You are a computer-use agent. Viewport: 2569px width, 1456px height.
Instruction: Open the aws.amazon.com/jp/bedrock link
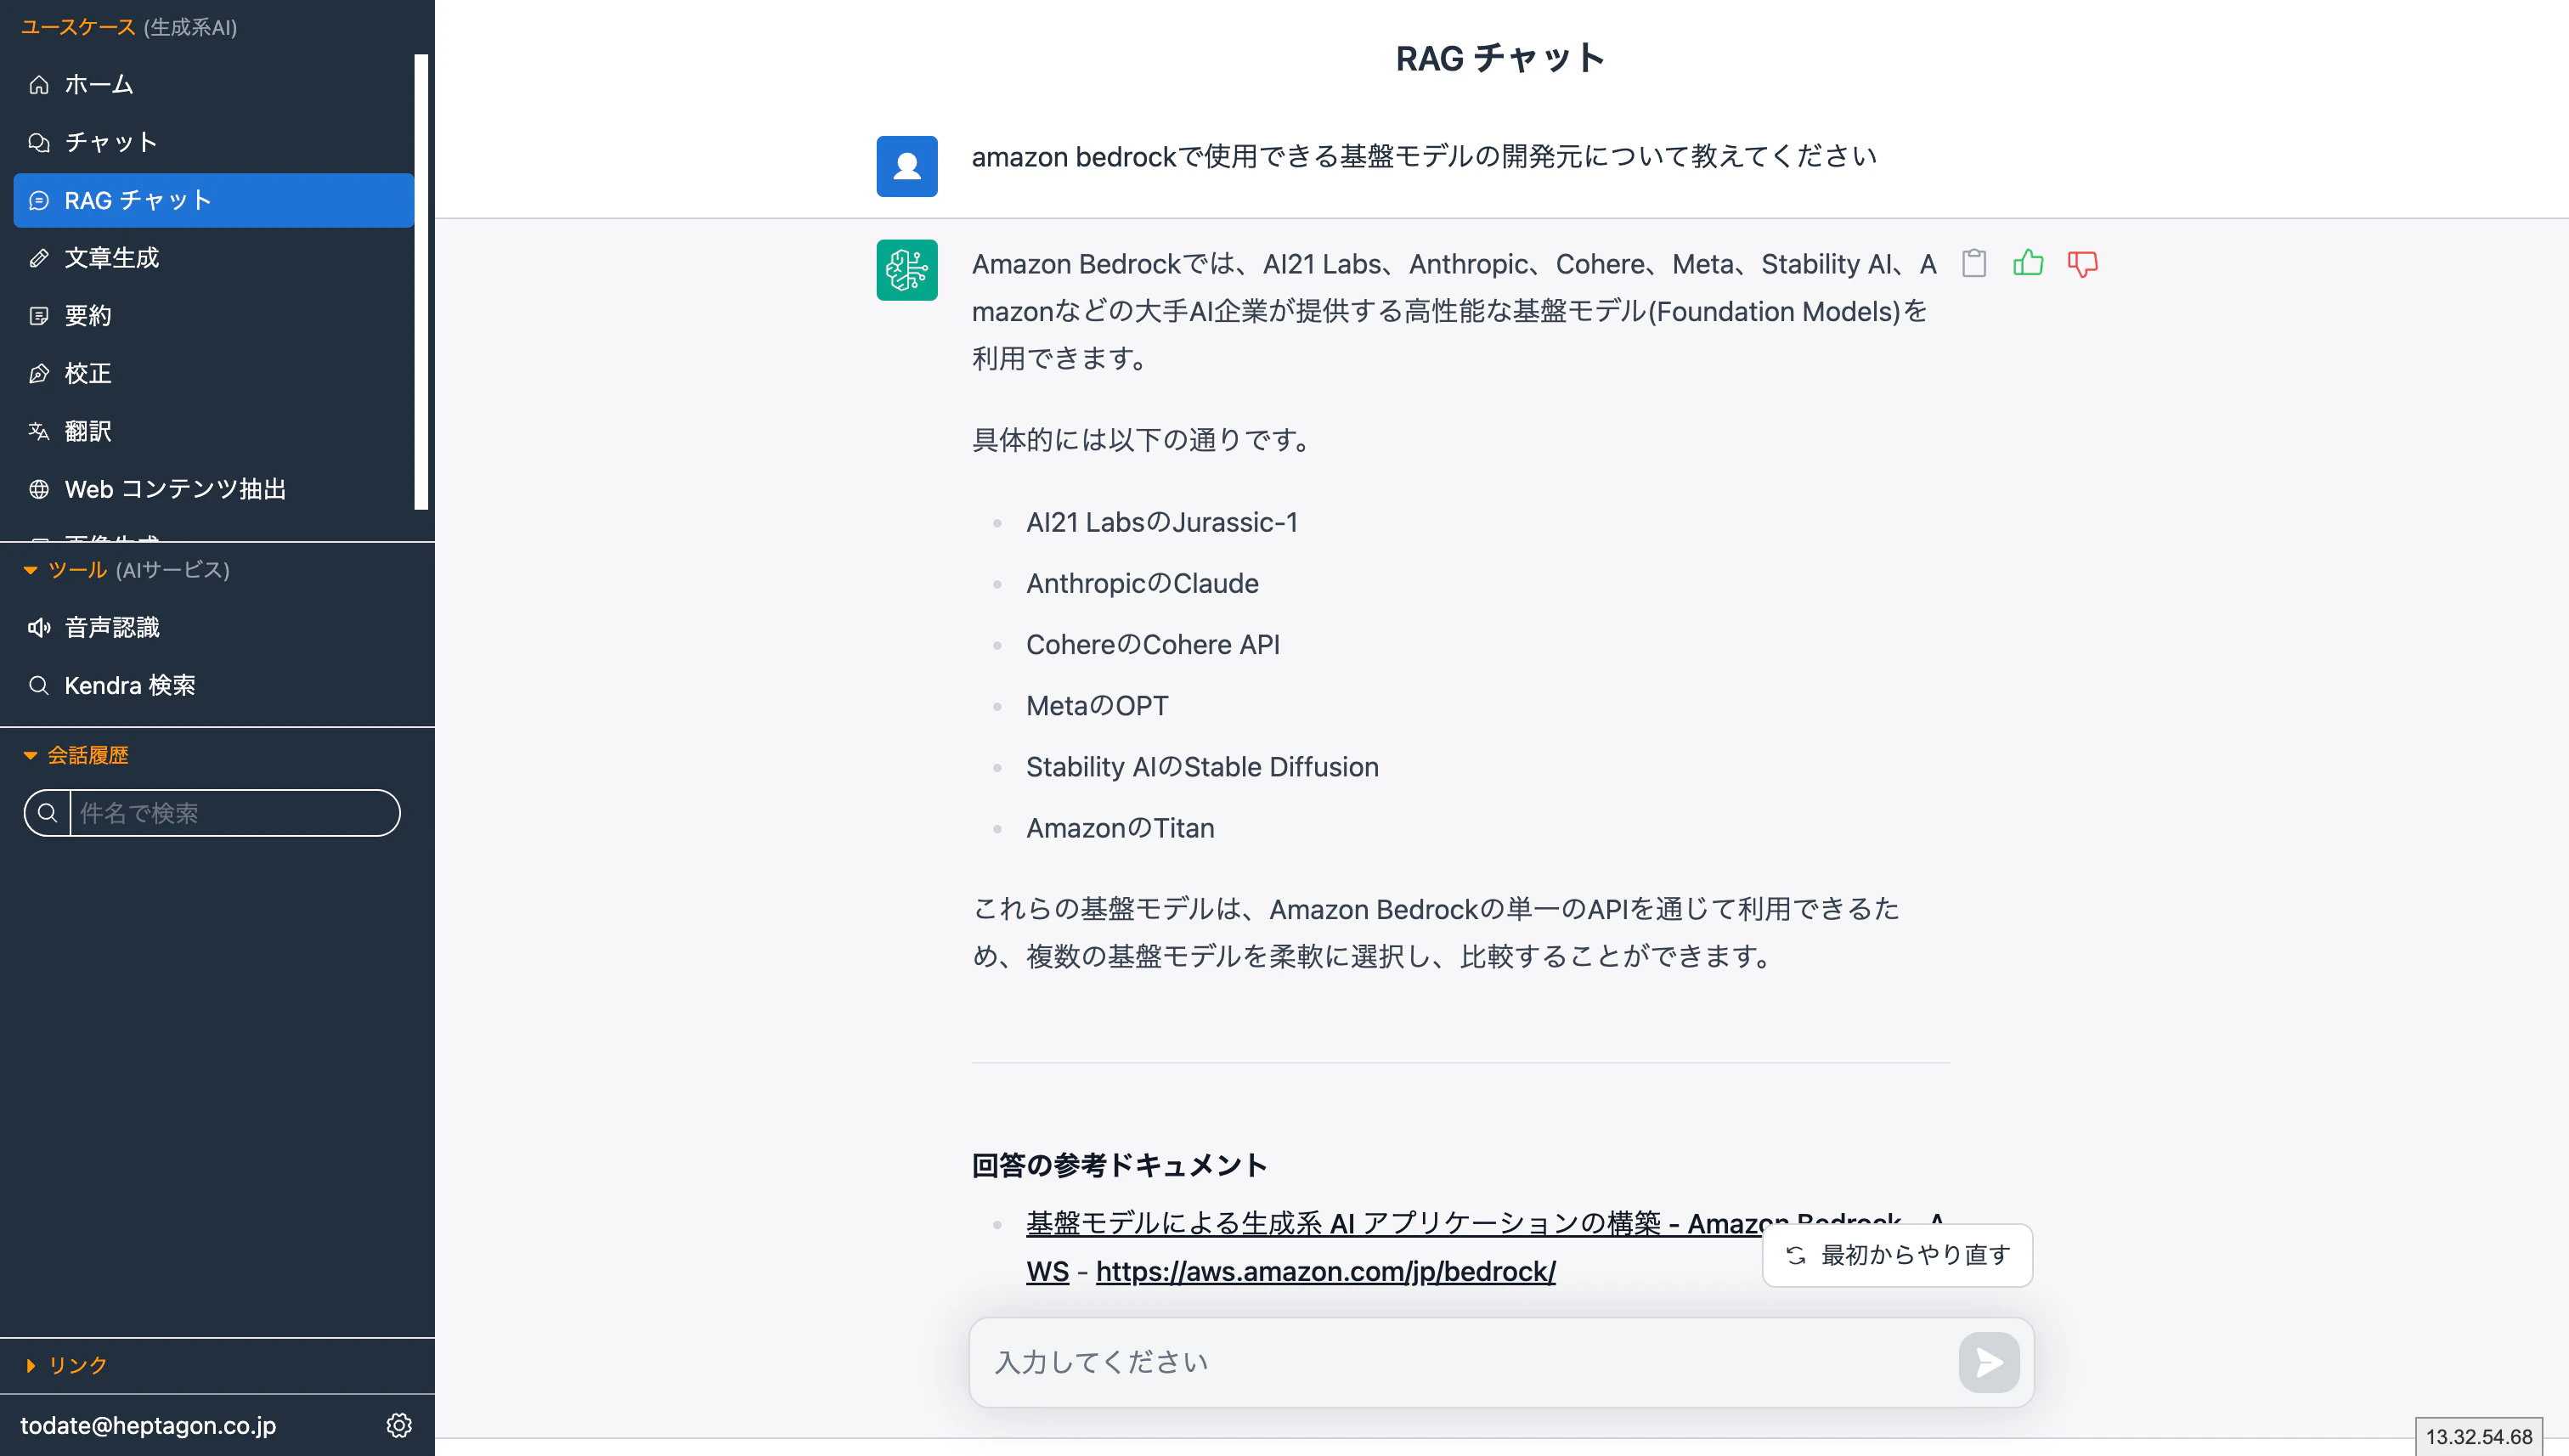tap(1325, 1271)
